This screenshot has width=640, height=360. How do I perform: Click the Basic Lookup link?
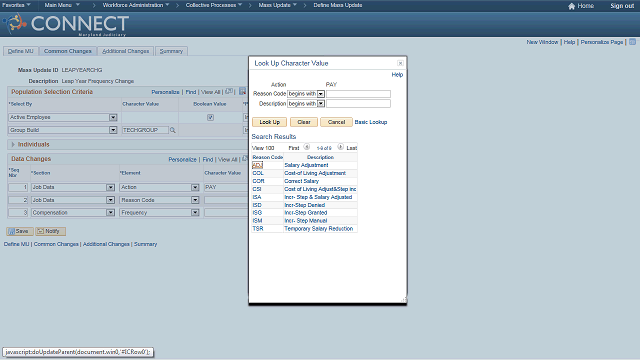(x=371, y=122)
